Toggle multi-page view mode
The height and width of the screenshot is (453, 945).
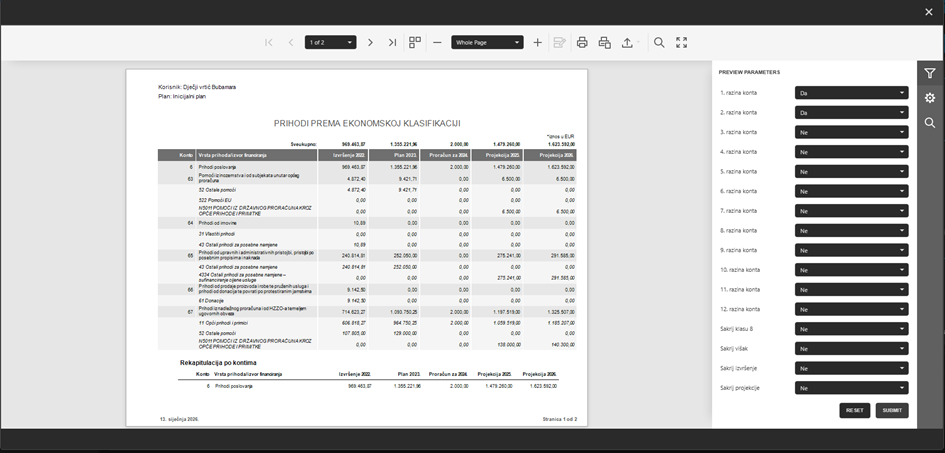tap(415, 43)
